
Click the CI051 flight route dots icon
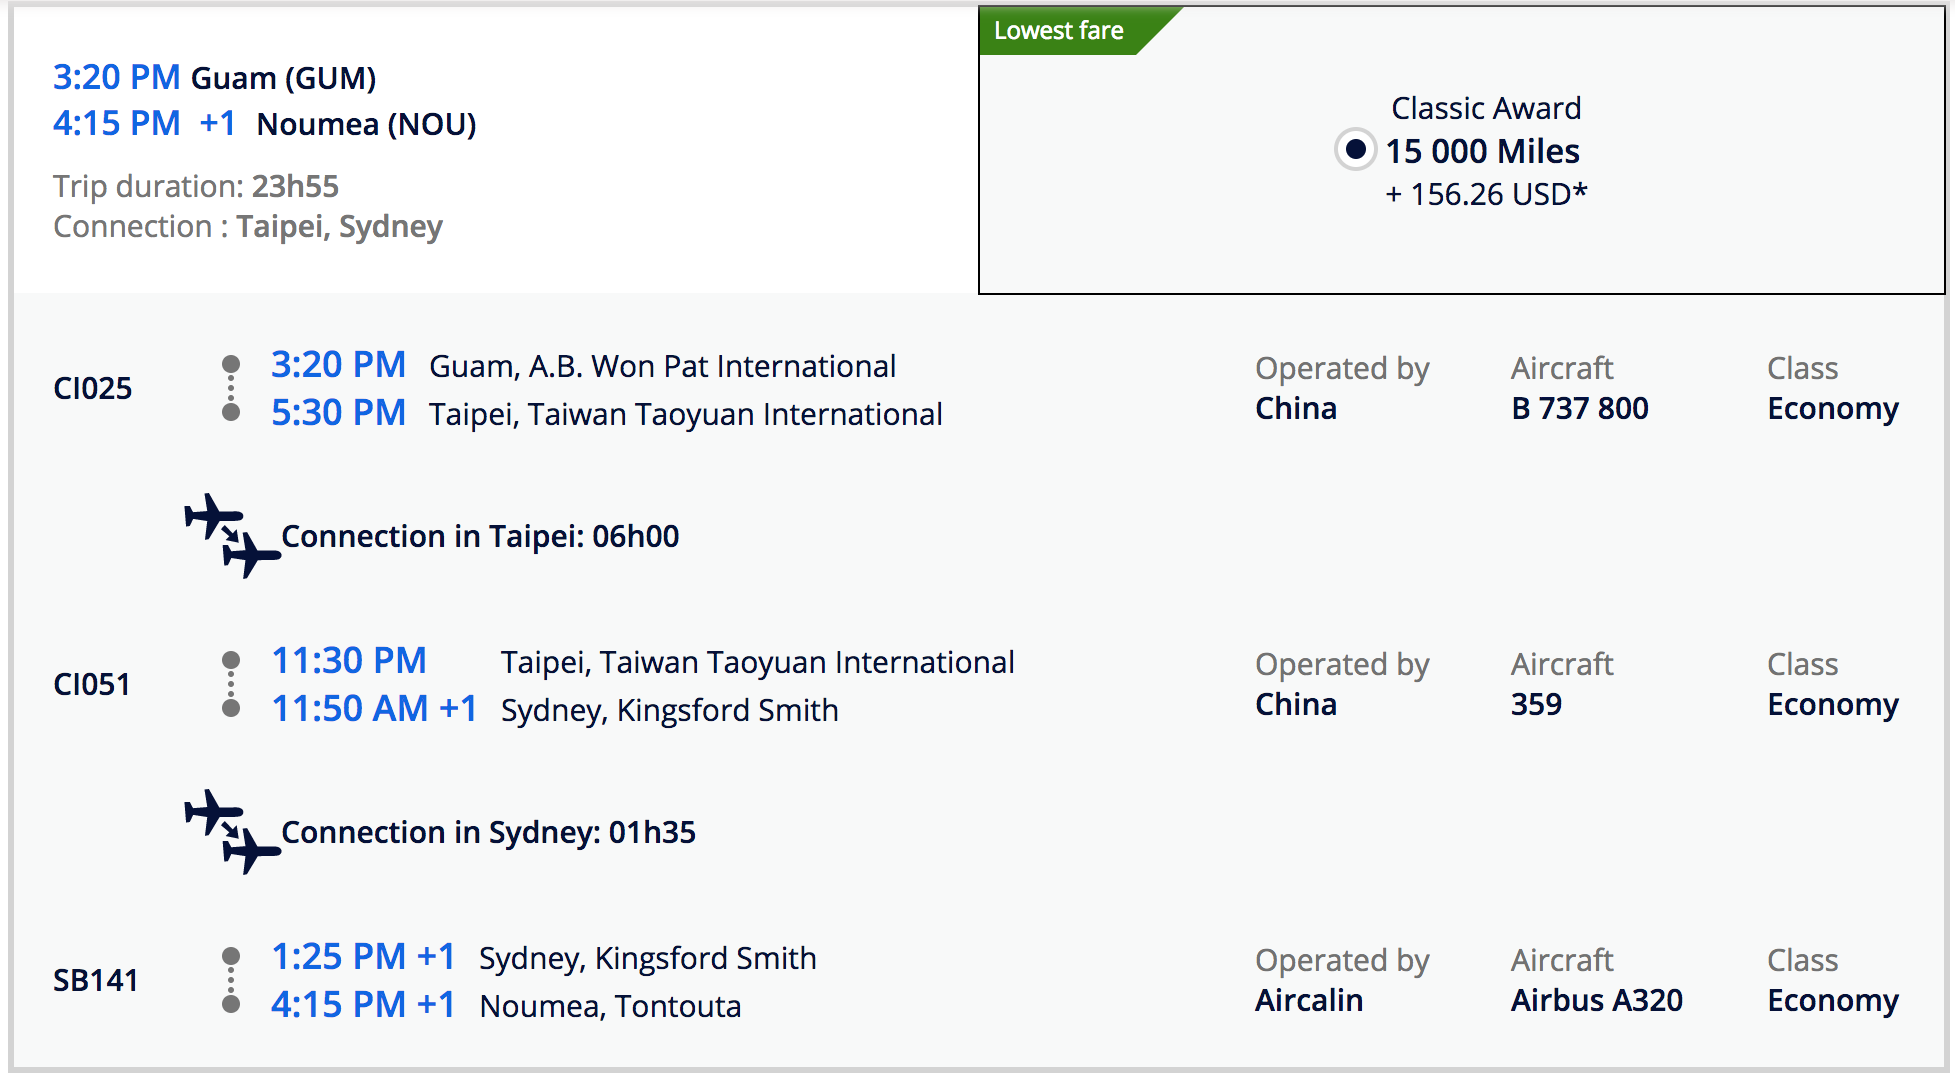pos(231,684)
